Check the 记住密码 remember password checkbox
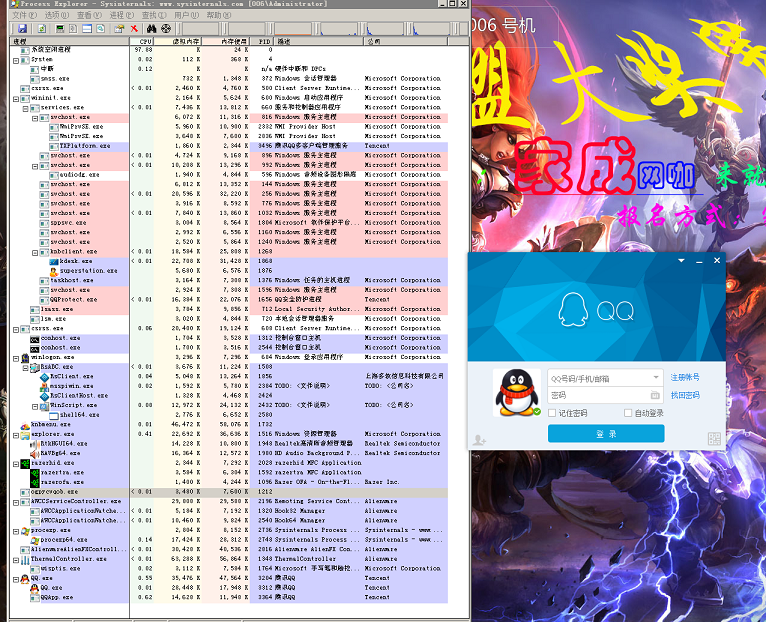The width and height of the screenshot is (766, 622). 552,413
